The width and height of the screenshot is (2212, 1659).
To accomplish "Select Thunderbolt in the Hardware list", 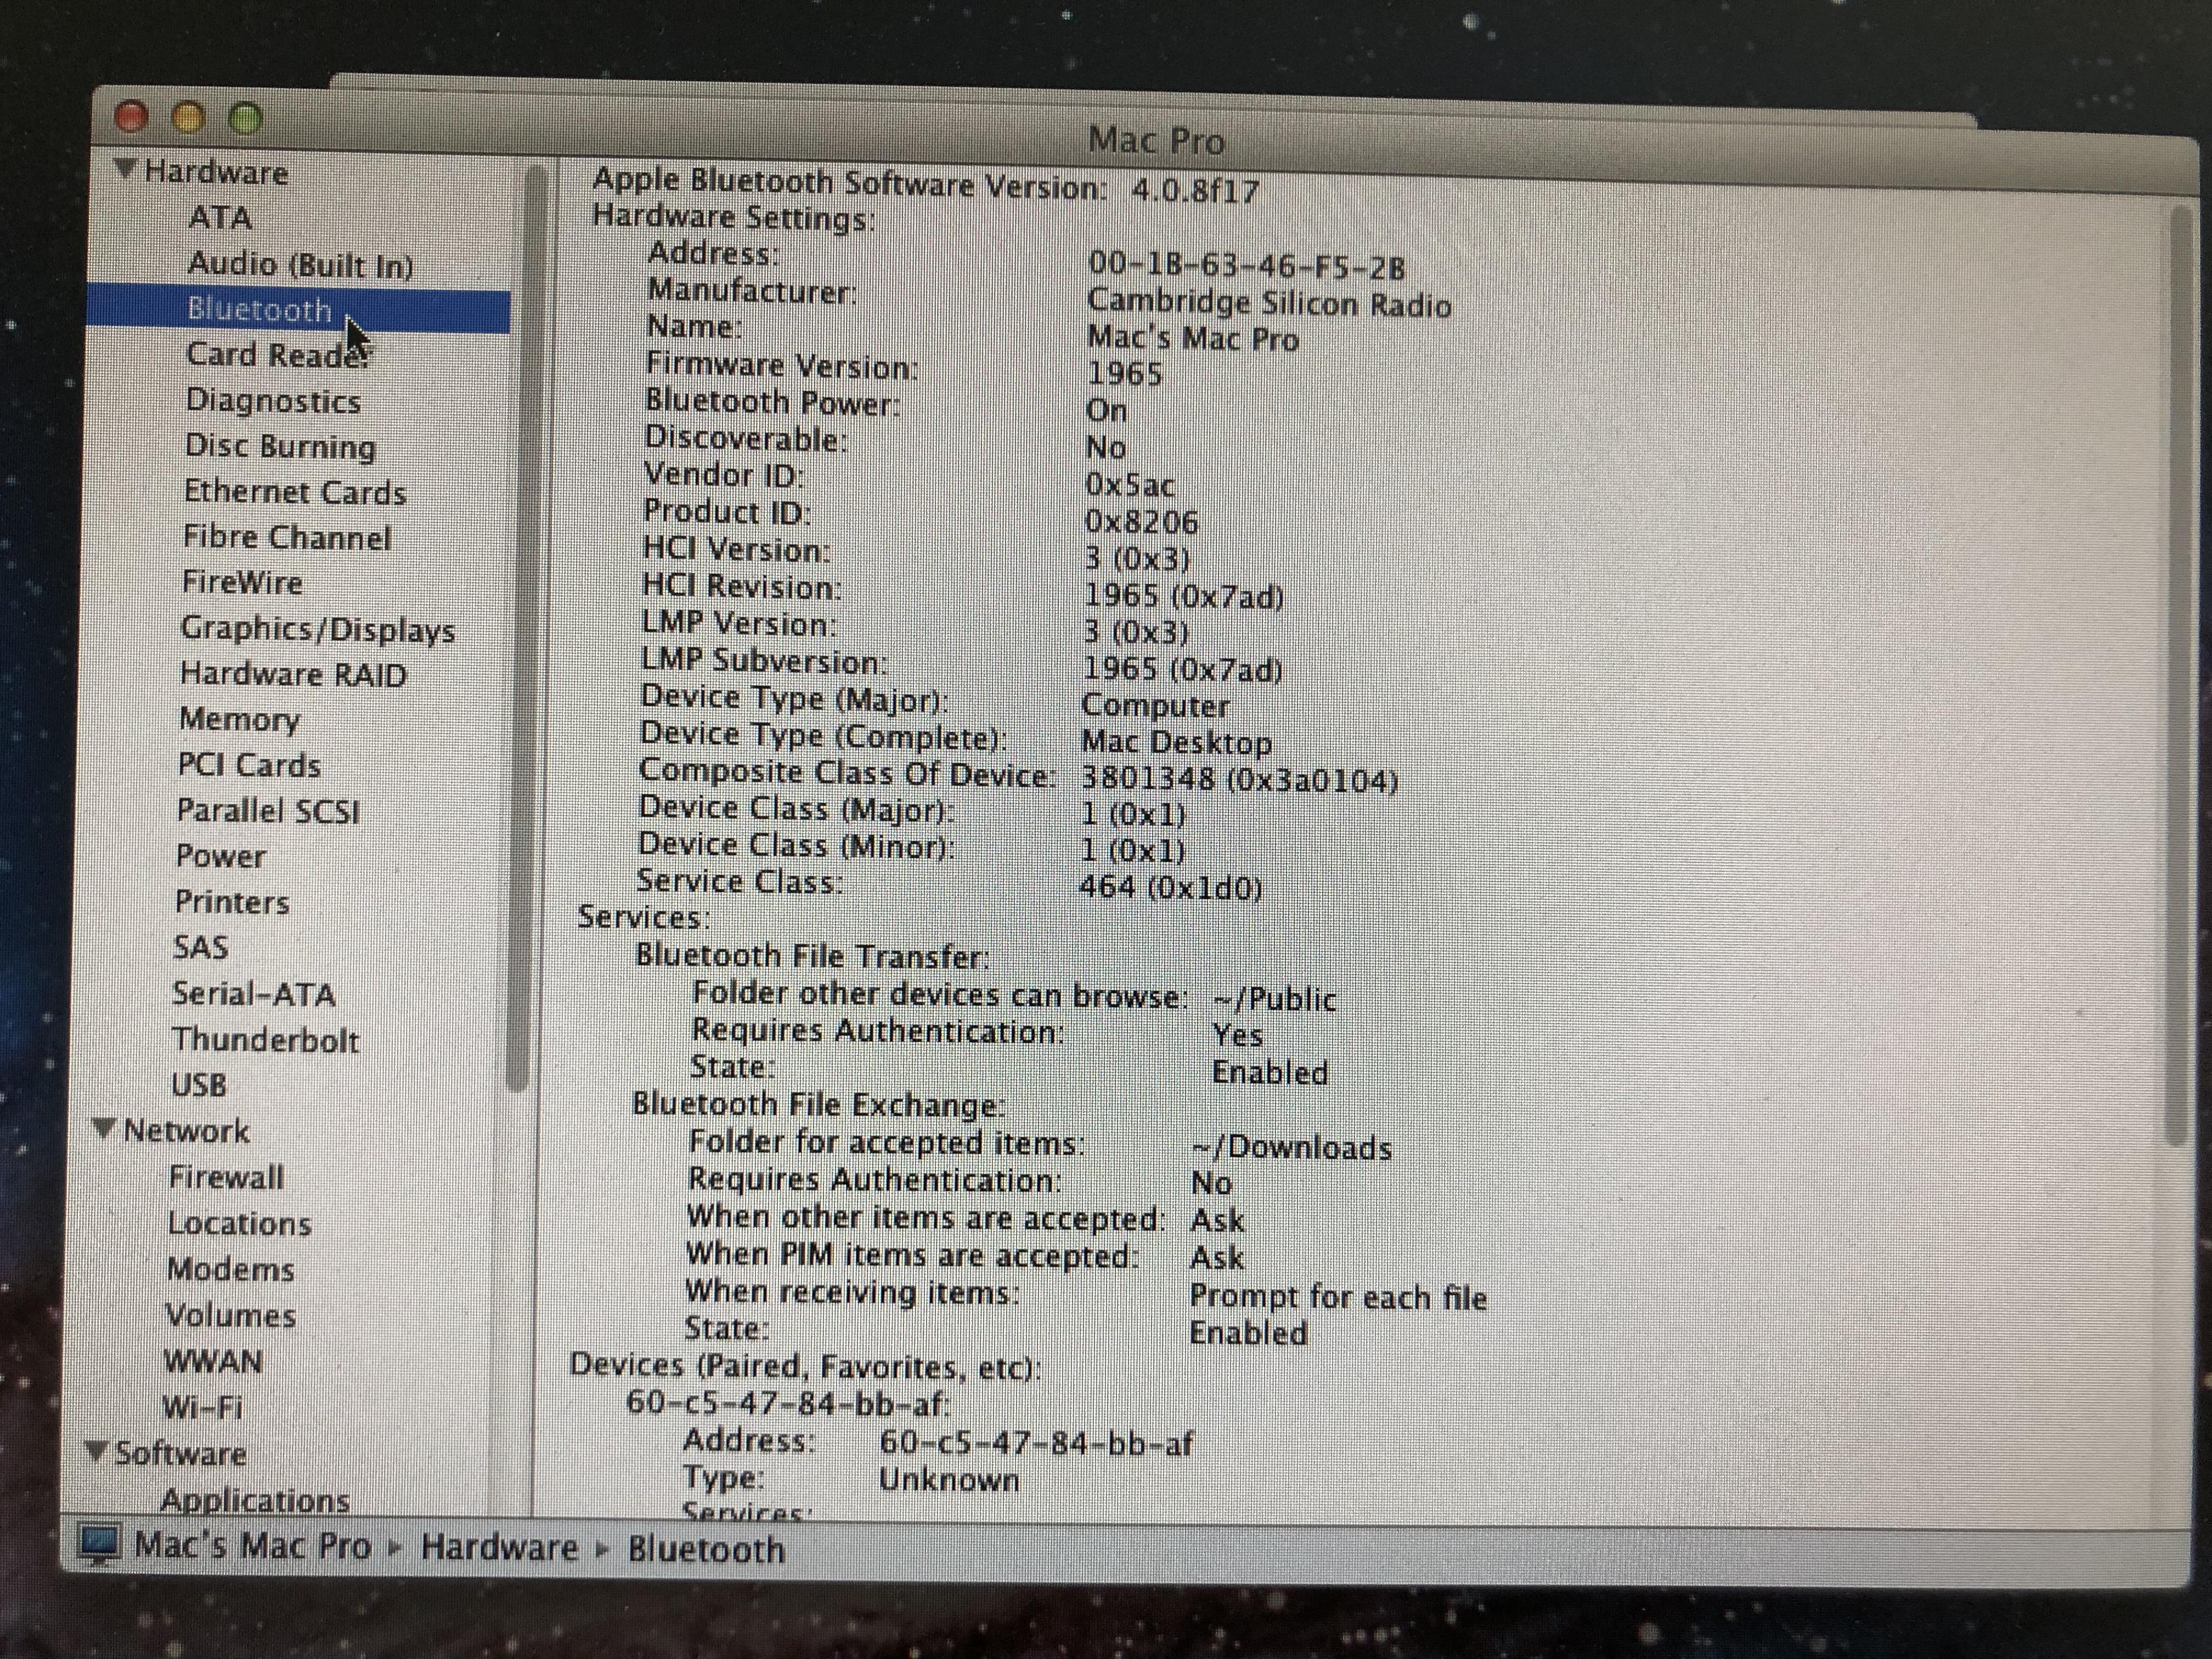I will click(x=265, y=1039).
